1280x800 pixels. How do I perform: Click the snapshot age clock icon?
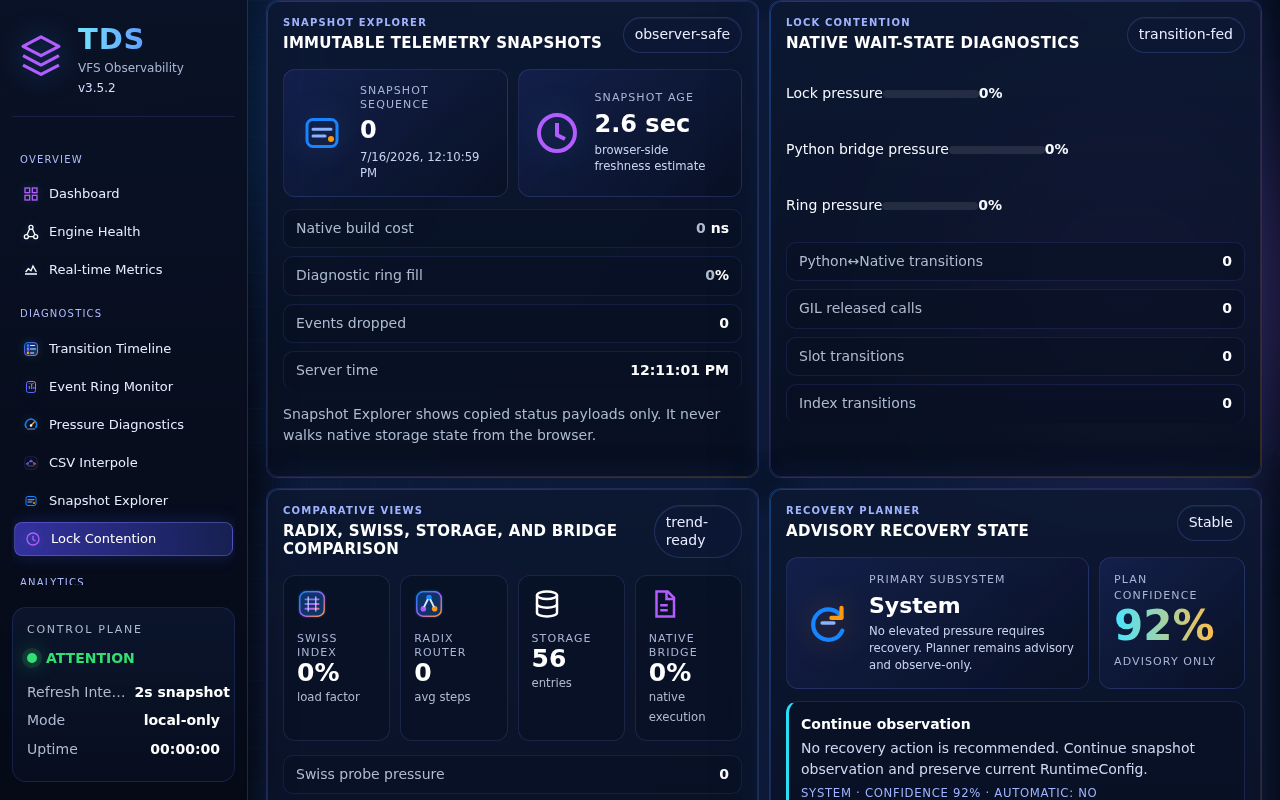pos(557,133)
